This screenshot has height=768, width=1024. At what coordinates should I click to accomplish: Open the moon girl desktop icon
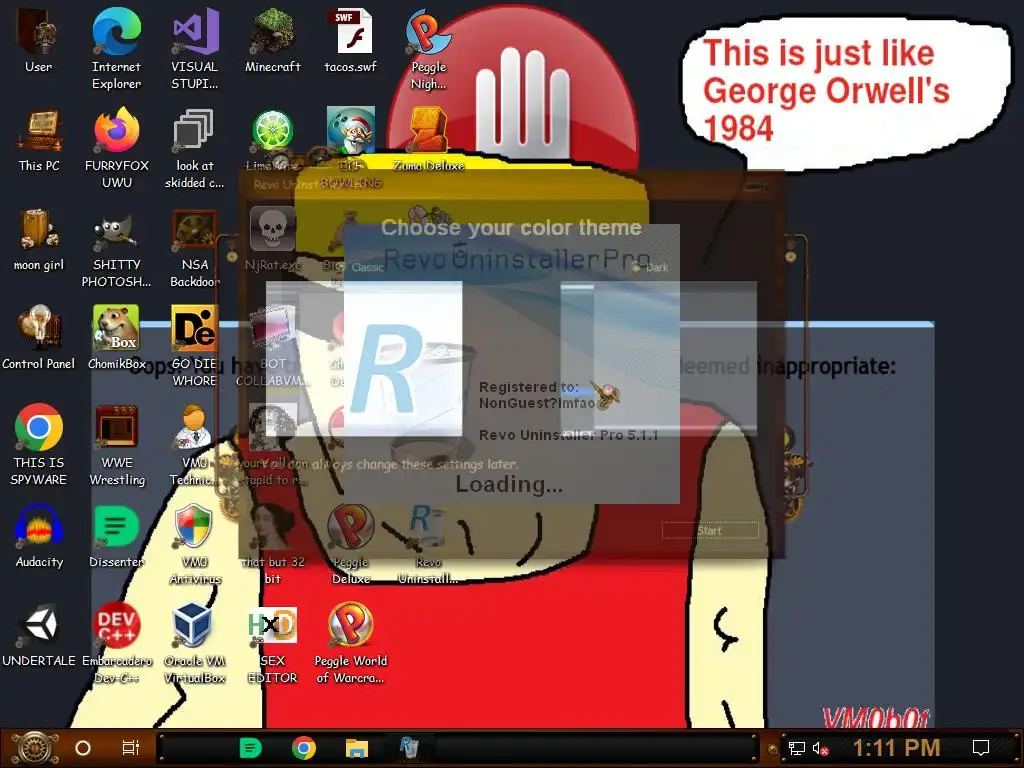tap(39, 240)
